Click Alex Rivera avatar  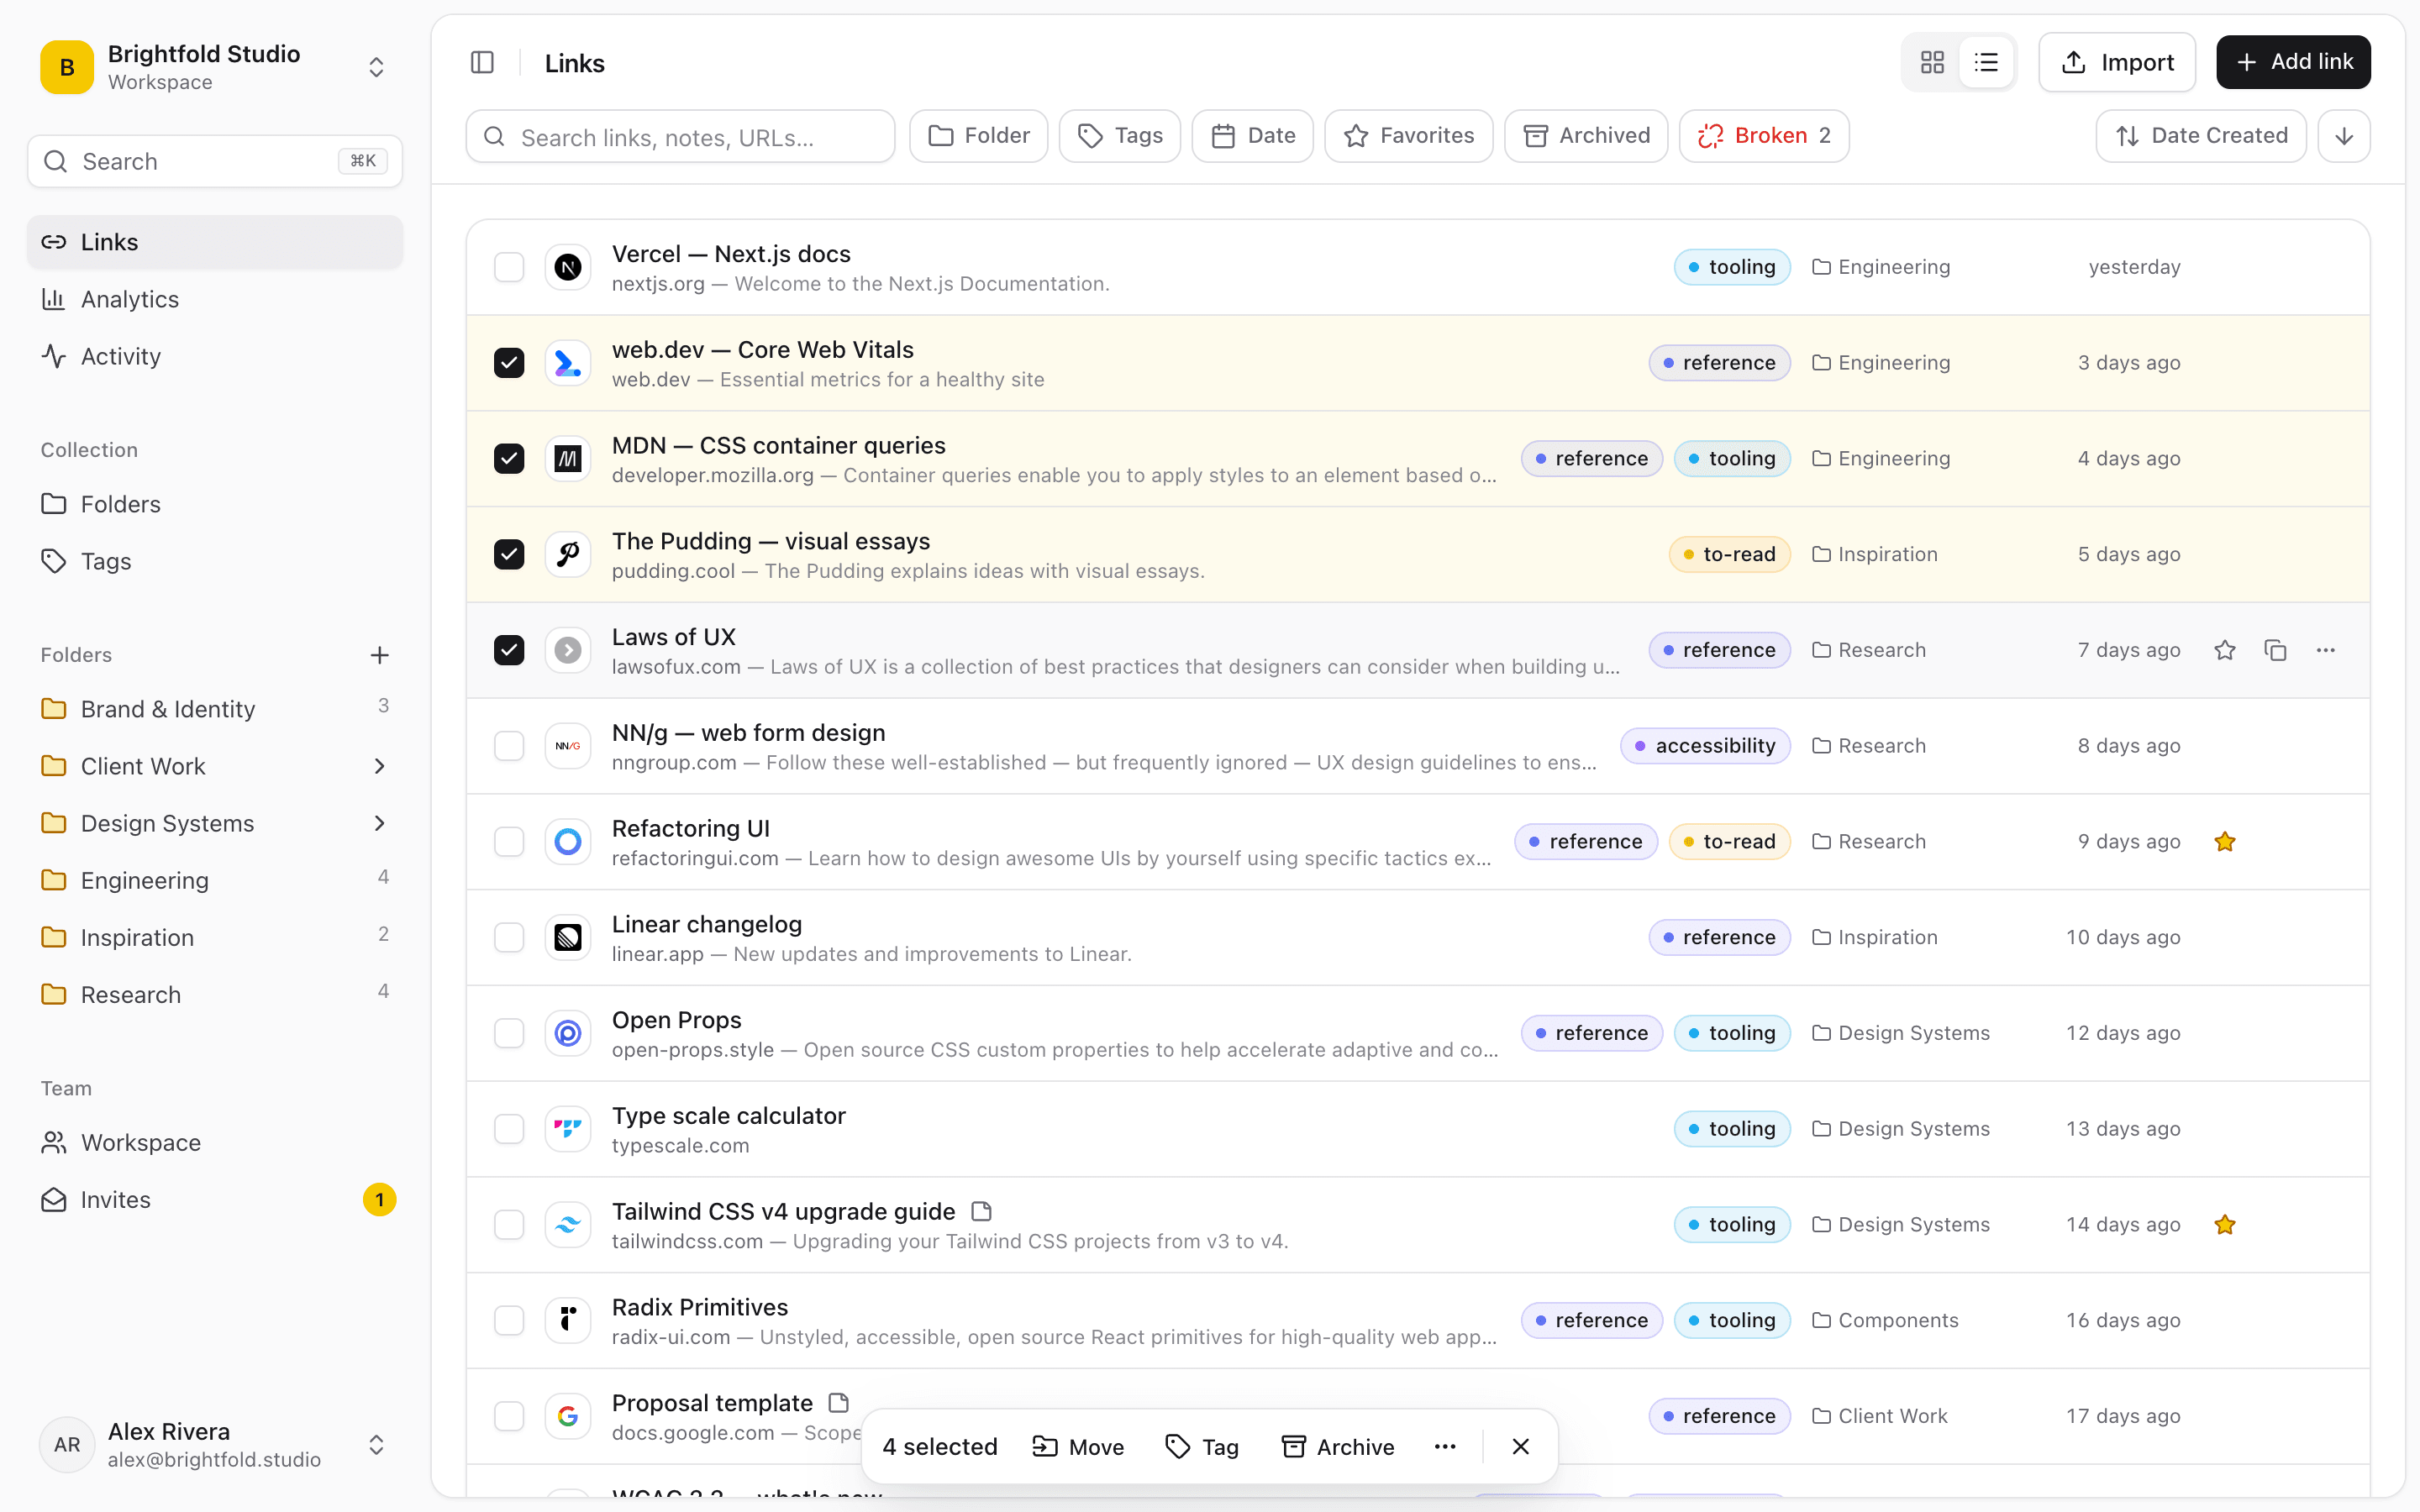[x=67, y=1445]
